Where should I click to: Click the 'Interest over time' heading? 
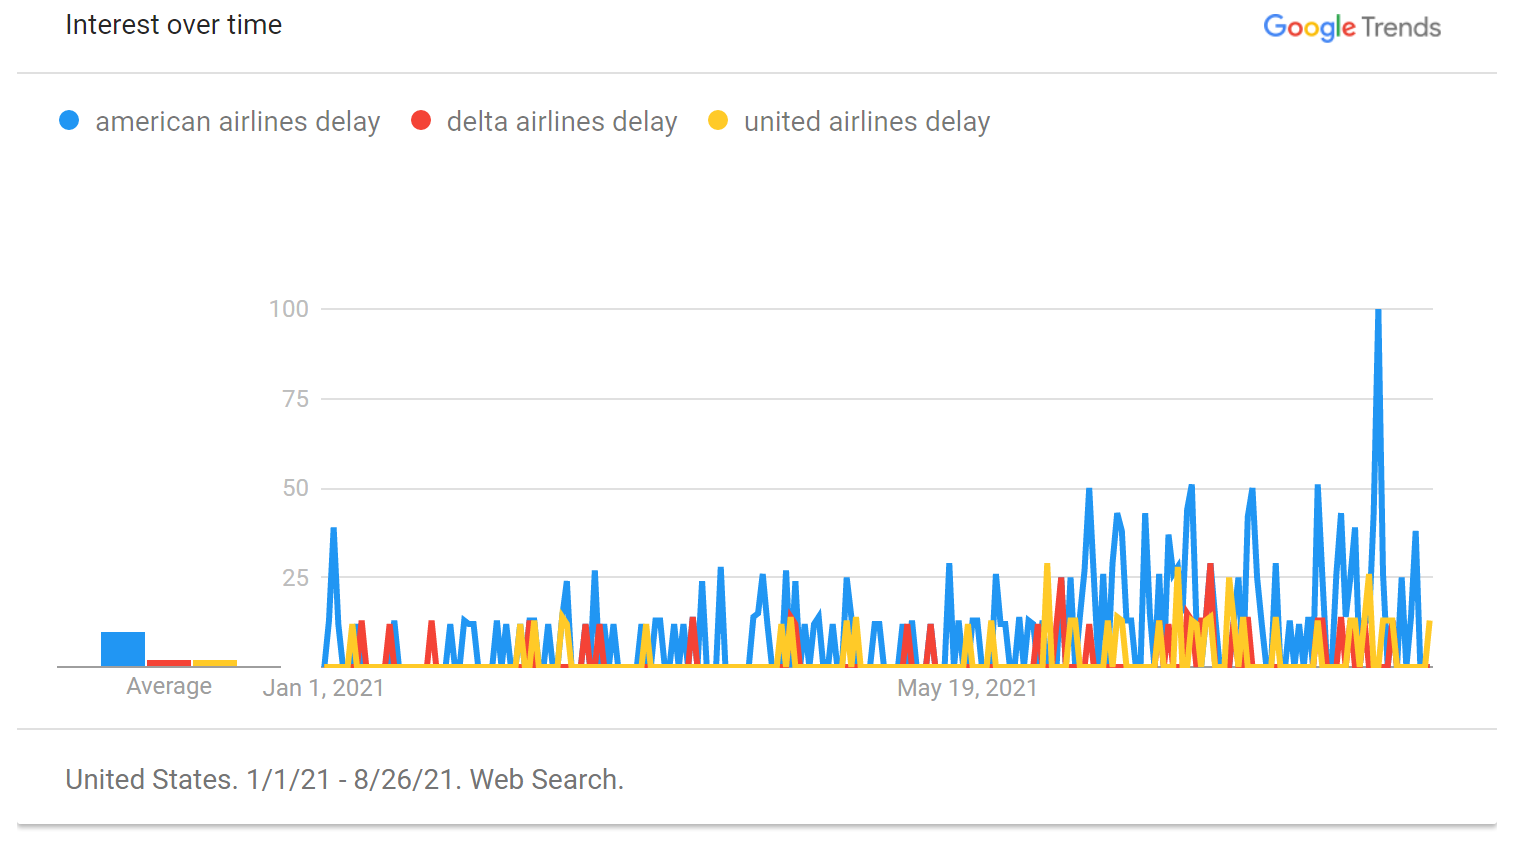[x=174, y=25]
